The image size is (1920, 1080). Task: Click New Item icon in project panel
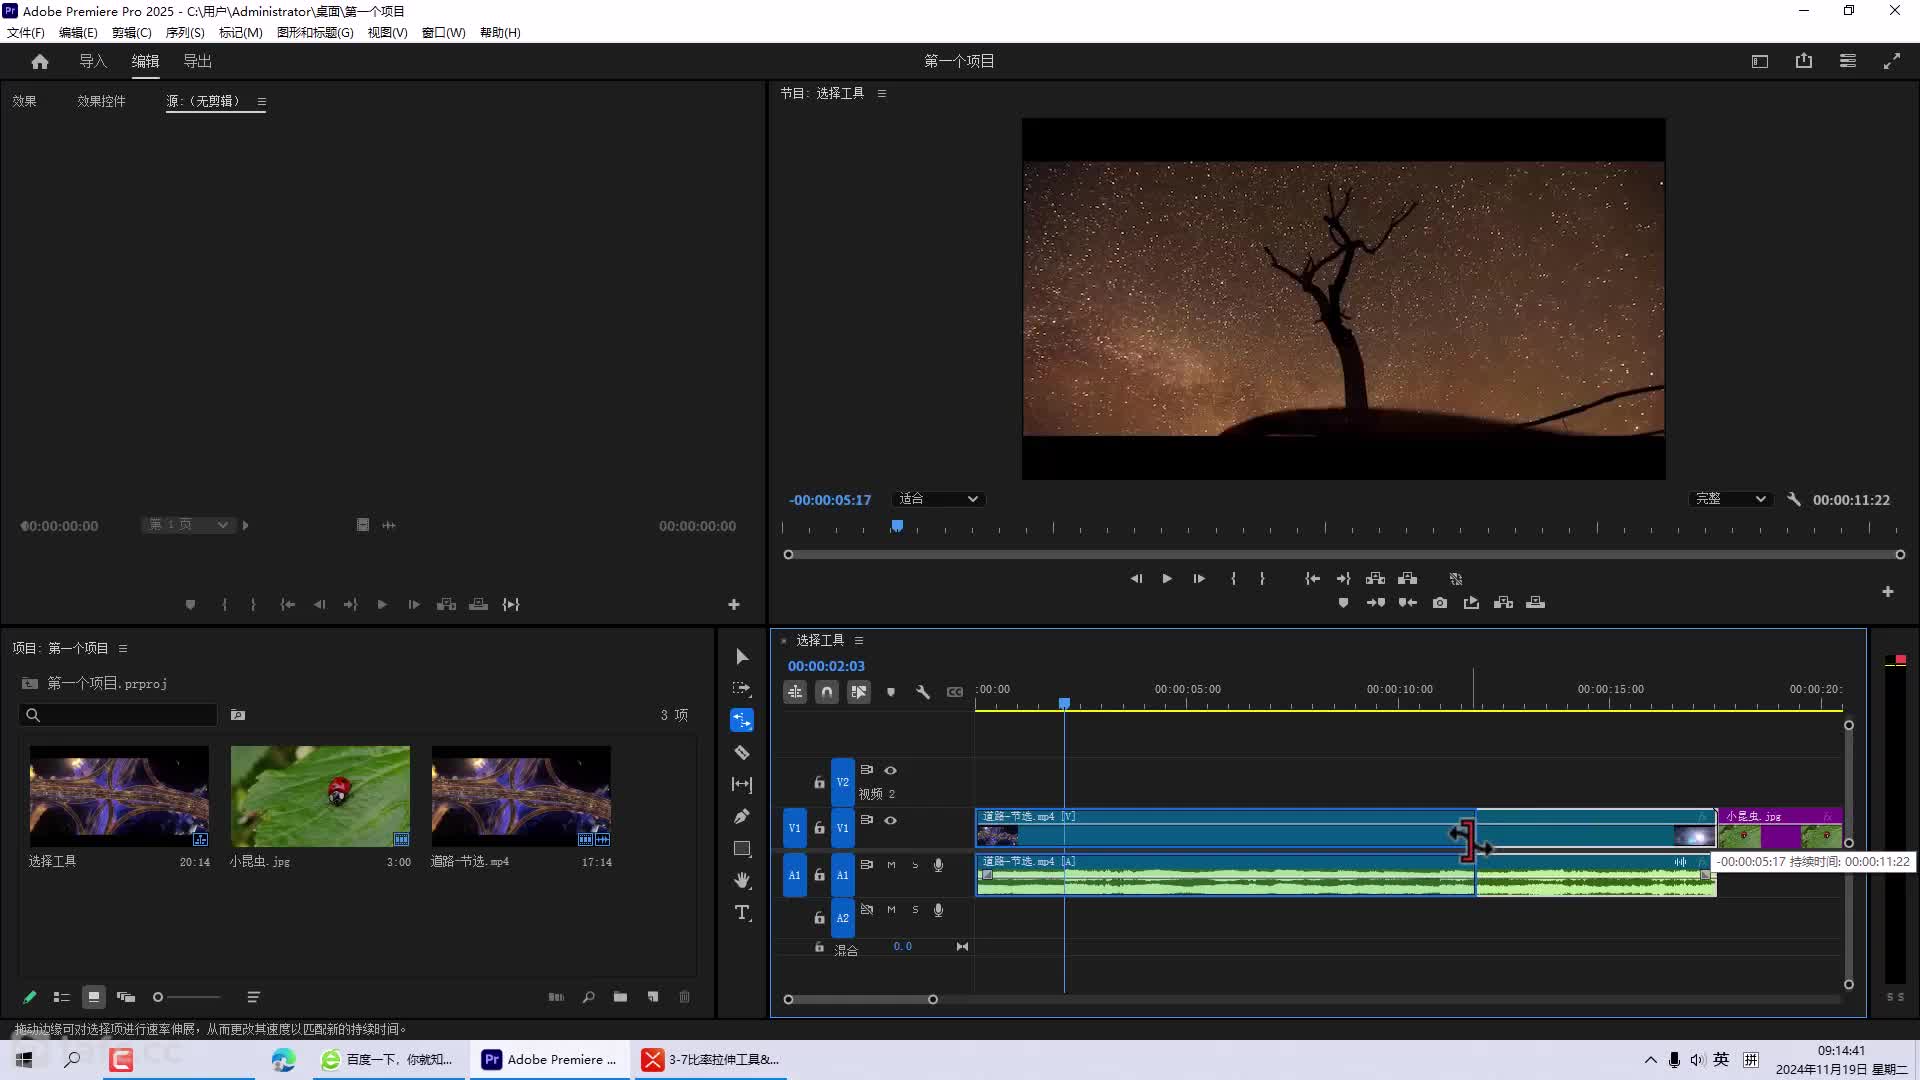click(653, 997)
